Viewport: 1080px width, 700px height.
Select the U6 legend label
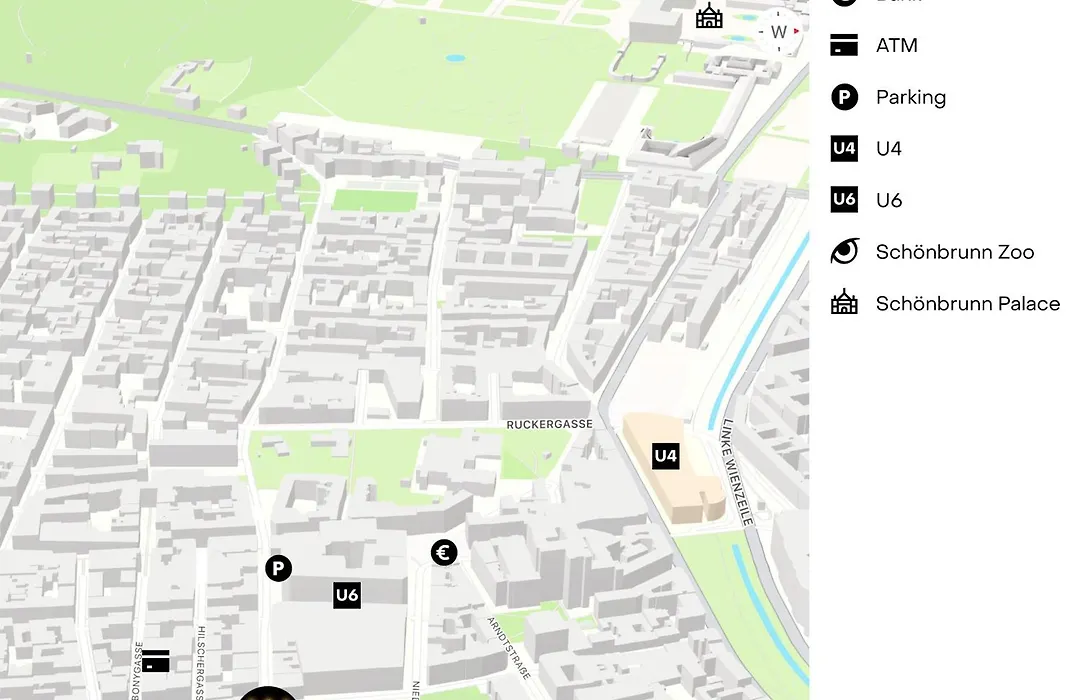coord(889,200)
